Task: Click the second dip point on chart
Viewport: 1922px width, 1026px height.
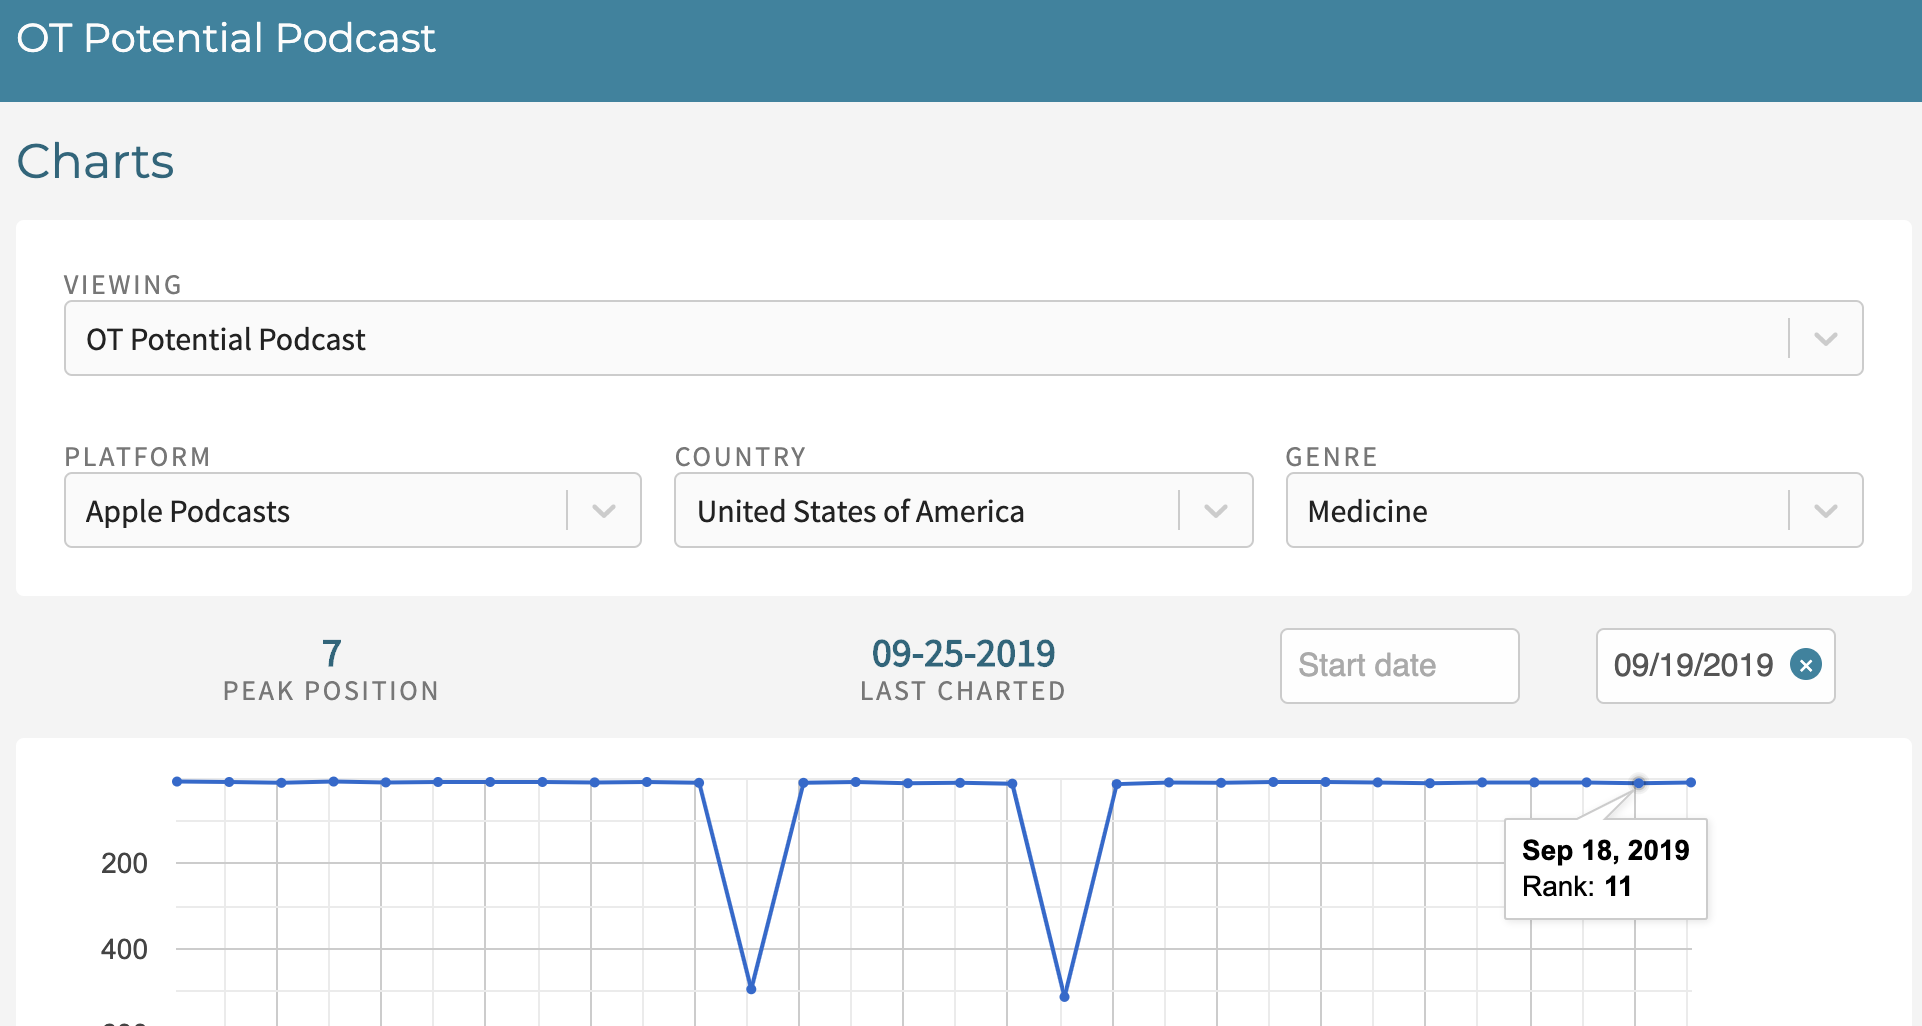Action: click(x=1064, y=996)
